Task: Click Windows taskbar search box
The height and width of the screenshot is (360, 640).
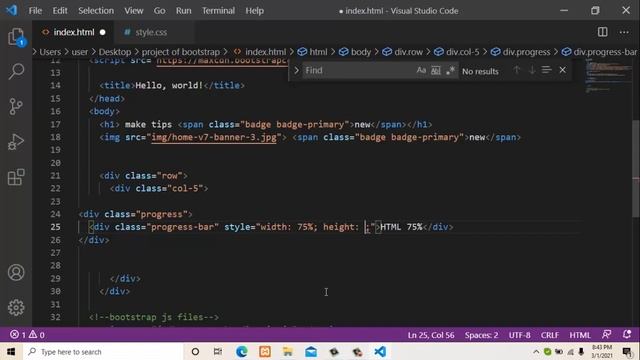Action: 102,351
